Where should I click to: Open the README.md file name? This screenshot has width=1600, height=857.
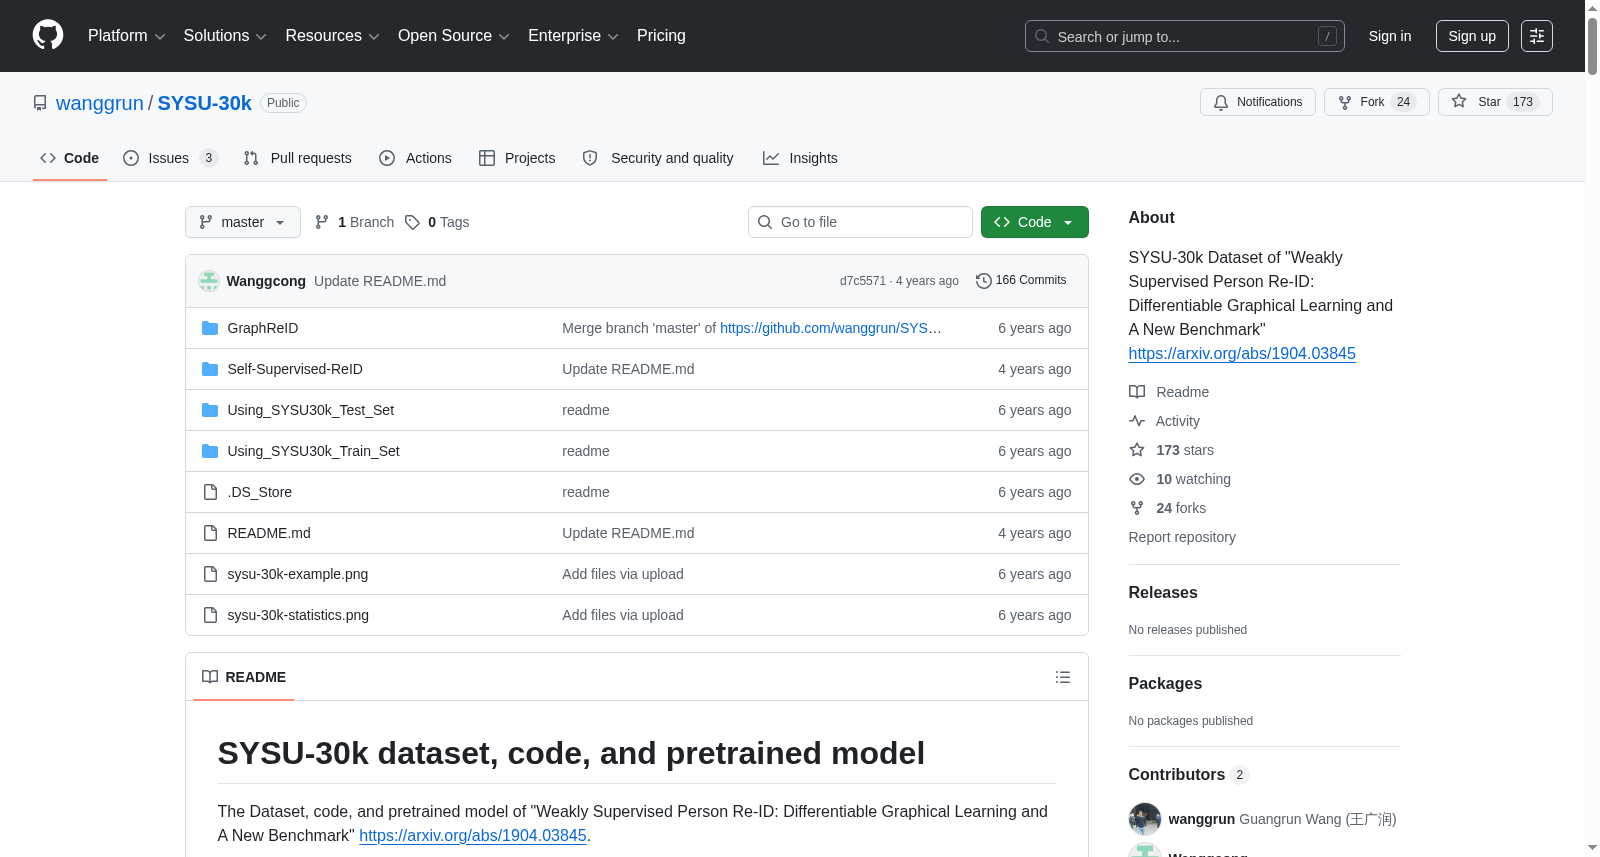(269, 533)
